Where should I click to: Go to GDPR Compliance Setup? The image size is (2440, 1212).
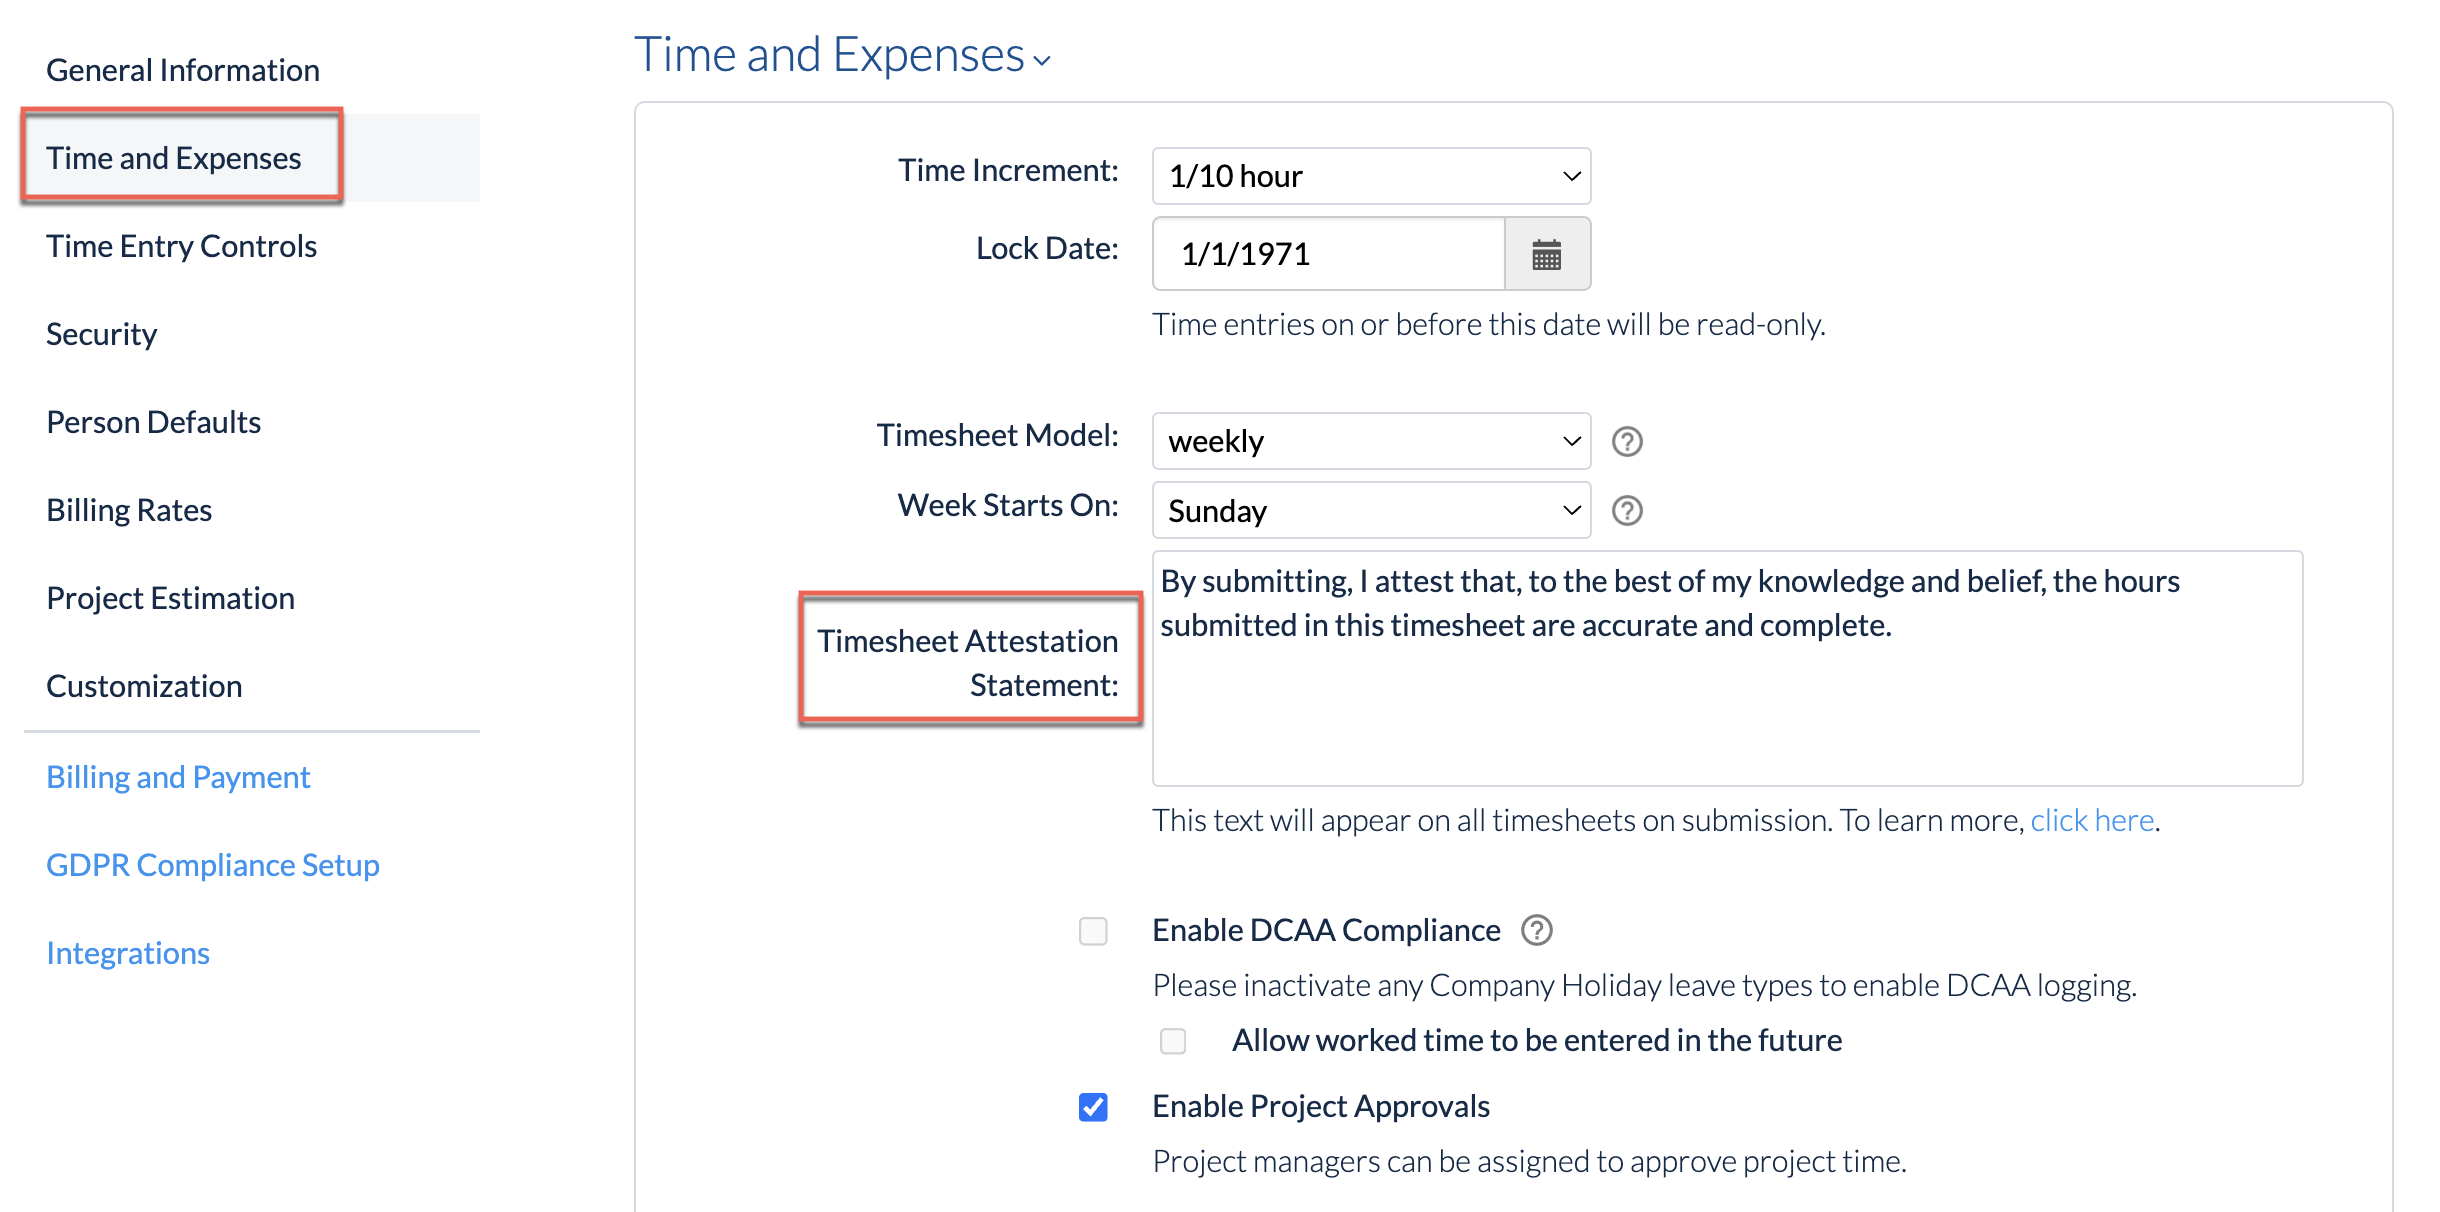click(x=212, y=864)
